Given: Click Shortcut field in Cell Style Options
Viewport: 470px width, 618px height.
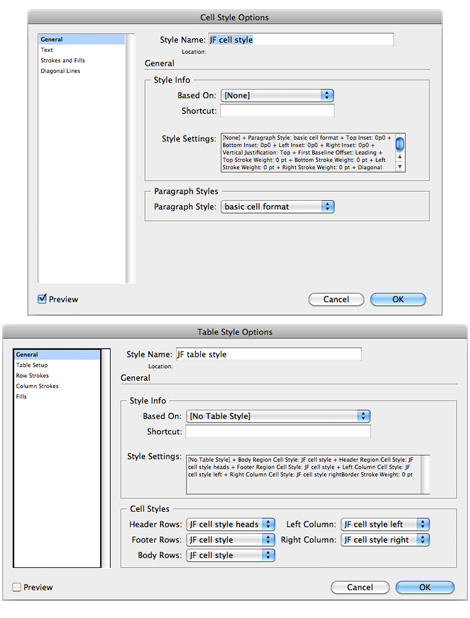Looking at the screenshot, I should tap(277, 111).
